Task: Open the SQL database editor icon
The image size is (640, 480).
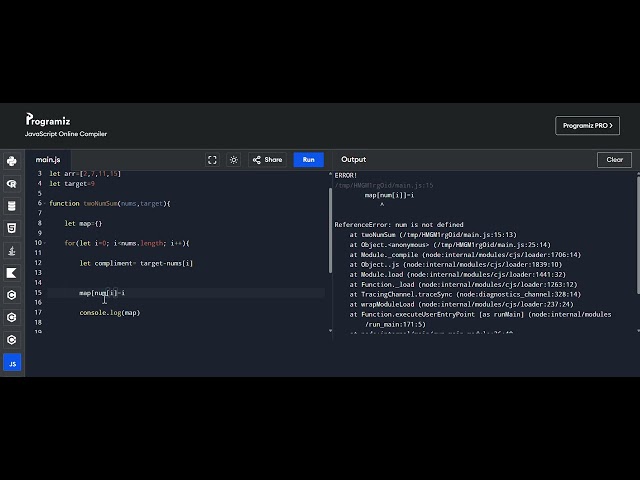Action: click(12, 206)
